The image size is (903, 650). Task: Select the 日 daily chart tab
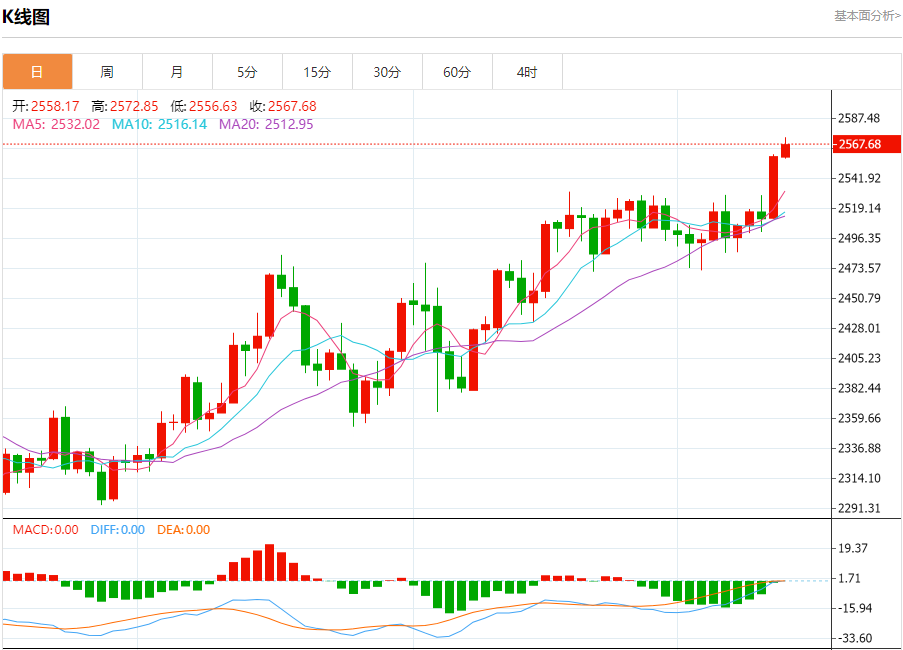tap(37, 72)
